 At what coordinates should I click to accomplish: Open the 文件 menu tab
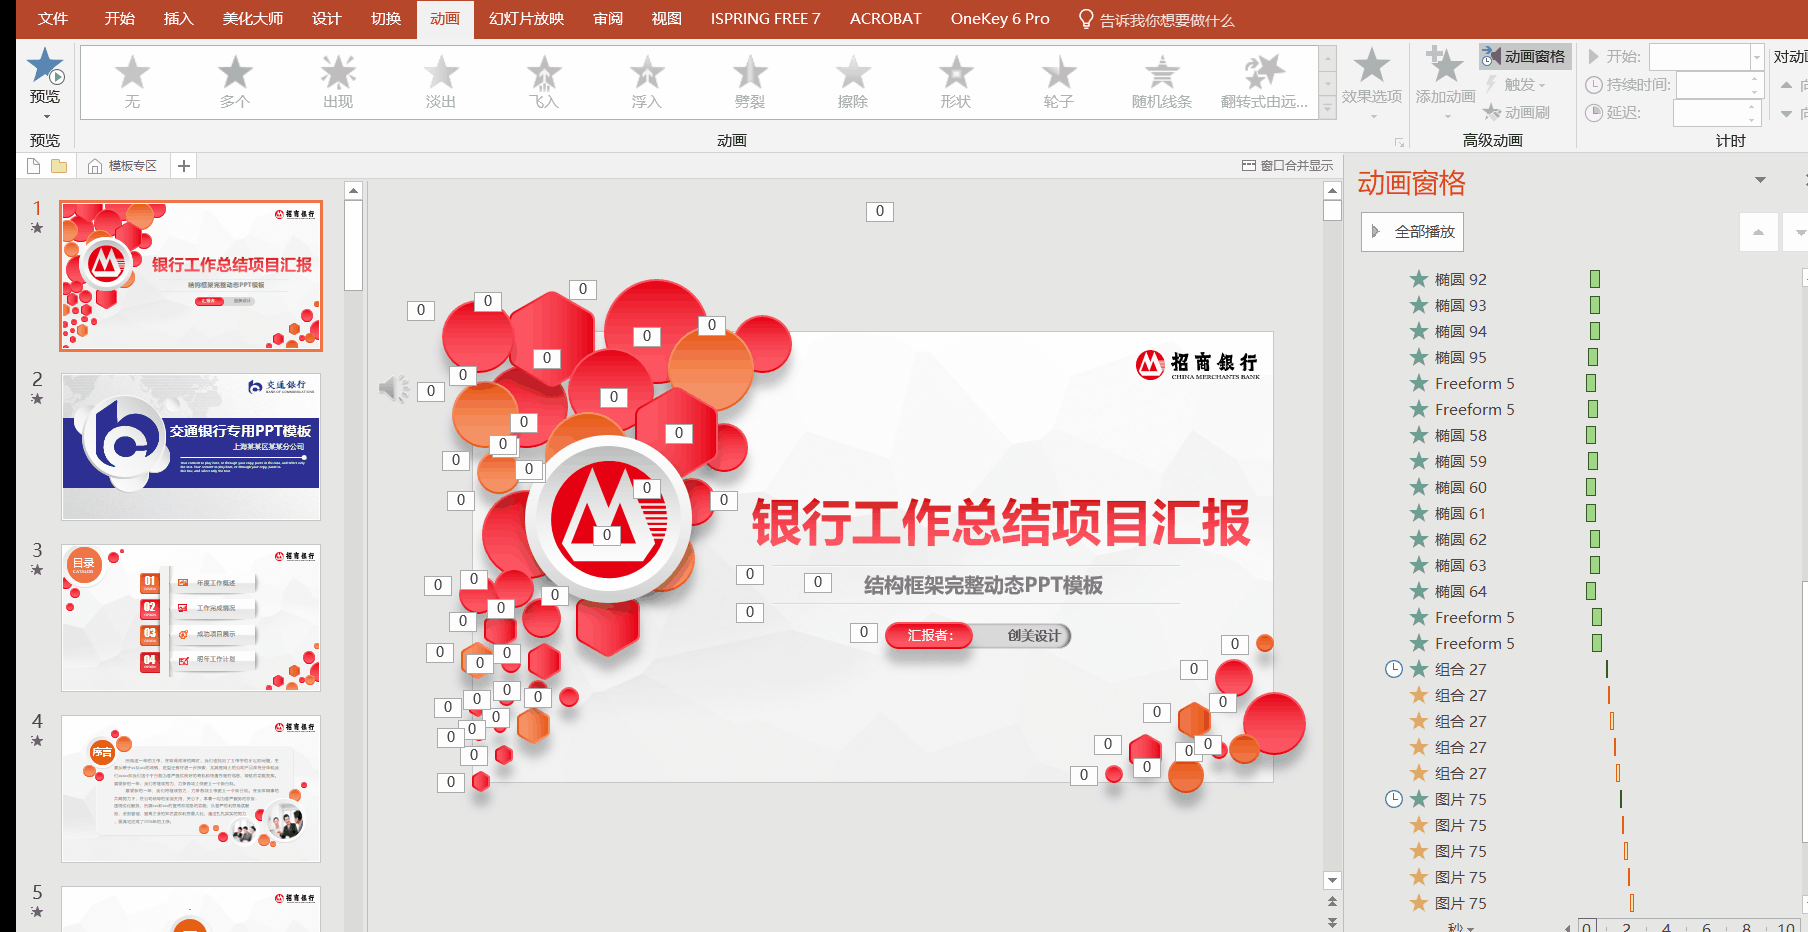pyautogui.click(x=53, y=19)
